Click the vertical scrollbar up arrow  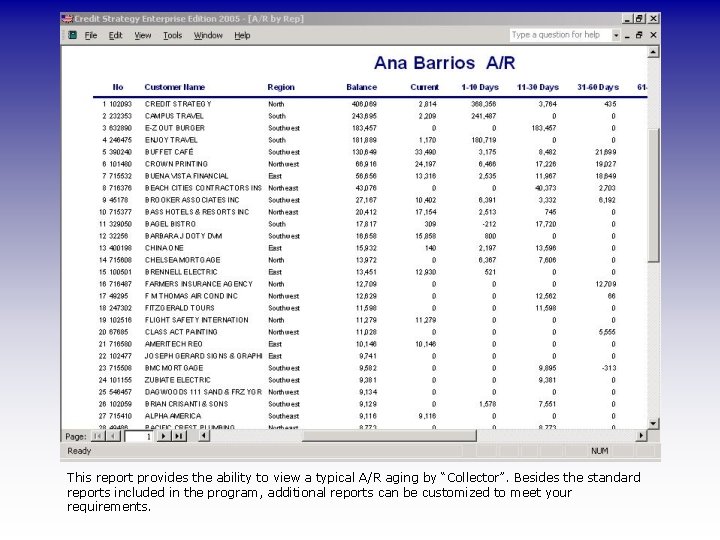click(653, 52)
